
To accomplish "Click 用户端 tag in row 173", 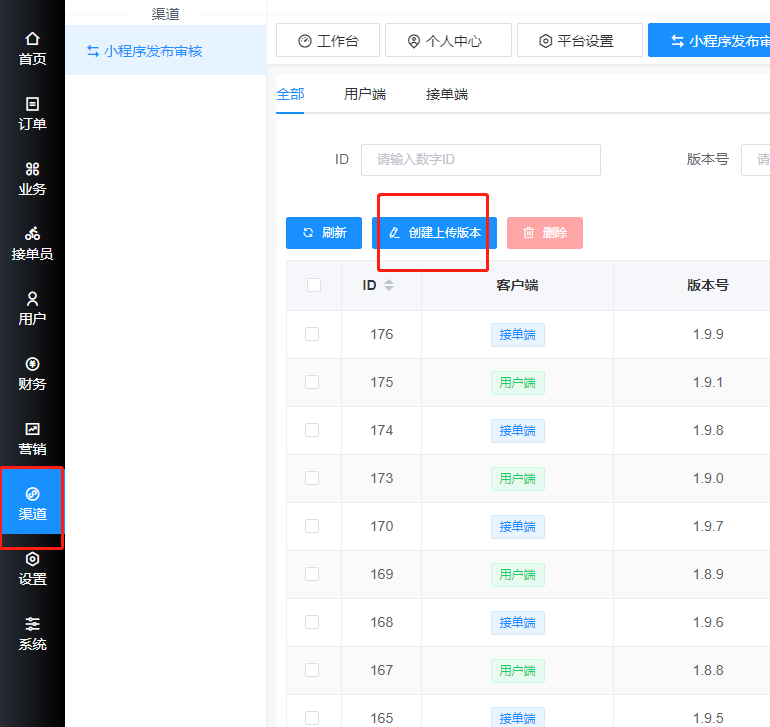I will (x=518, y=479).
